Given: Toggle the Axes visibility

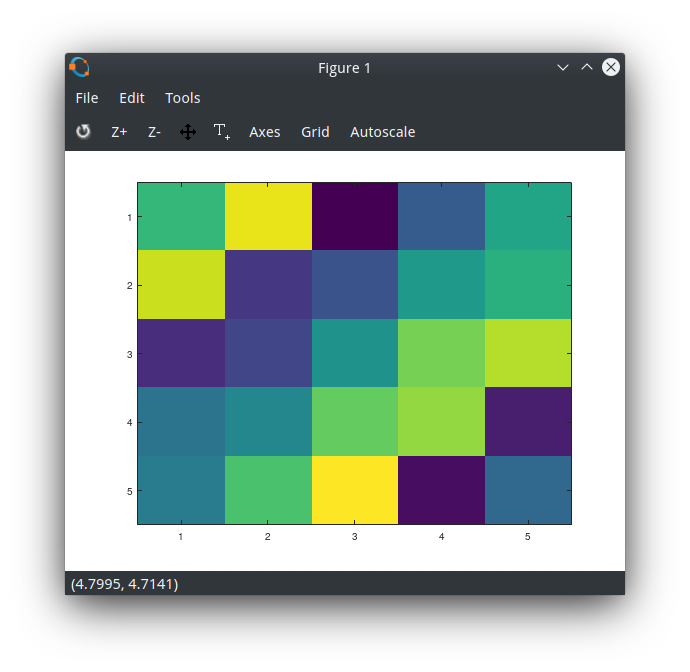Looking at the screenshot, I should pyautogui.click(x=265, y=132).
